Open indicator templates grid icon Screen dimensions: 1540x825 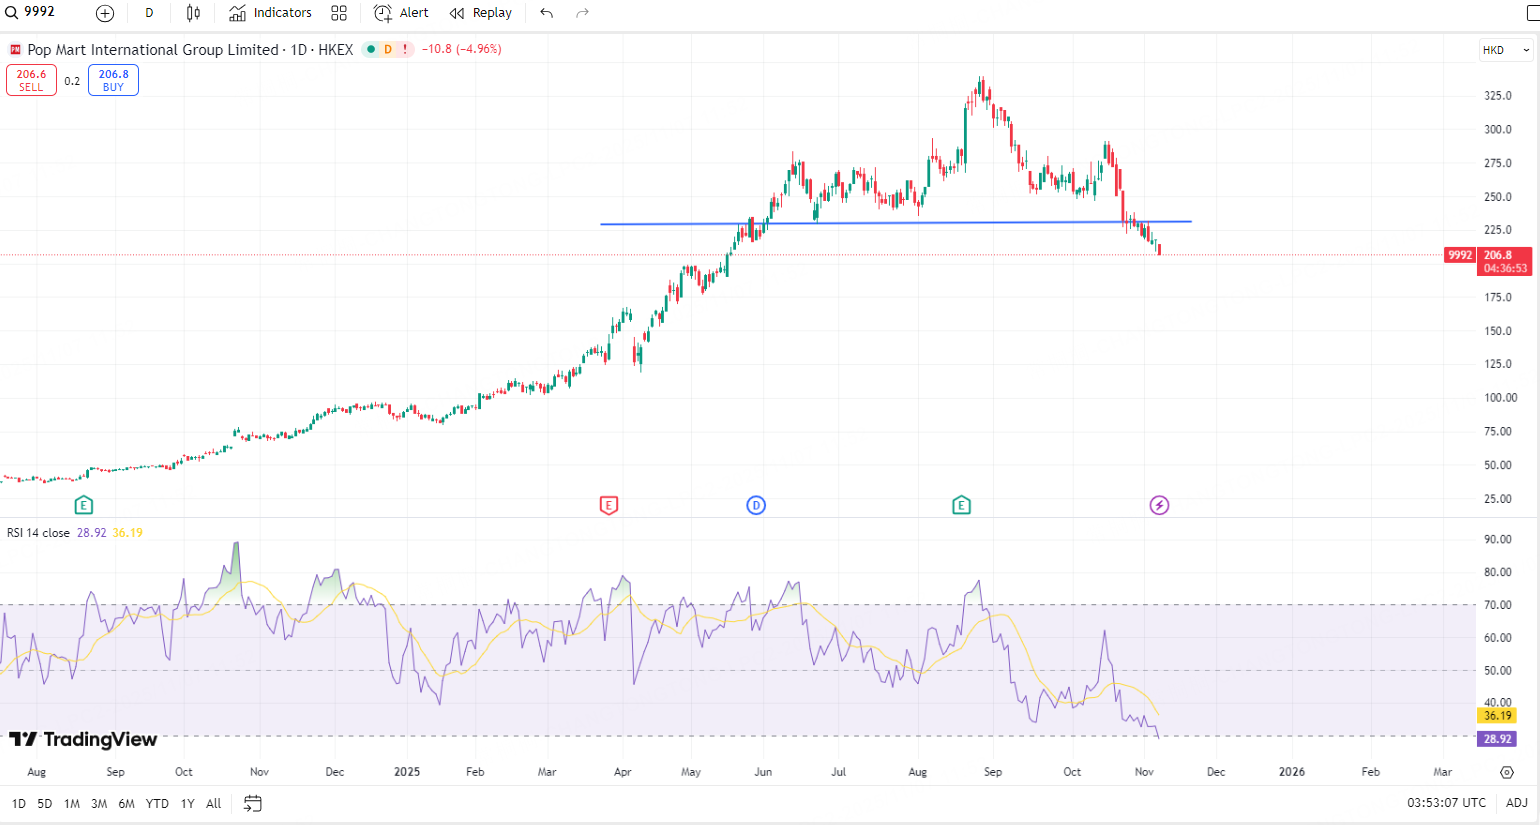[339, 13]
